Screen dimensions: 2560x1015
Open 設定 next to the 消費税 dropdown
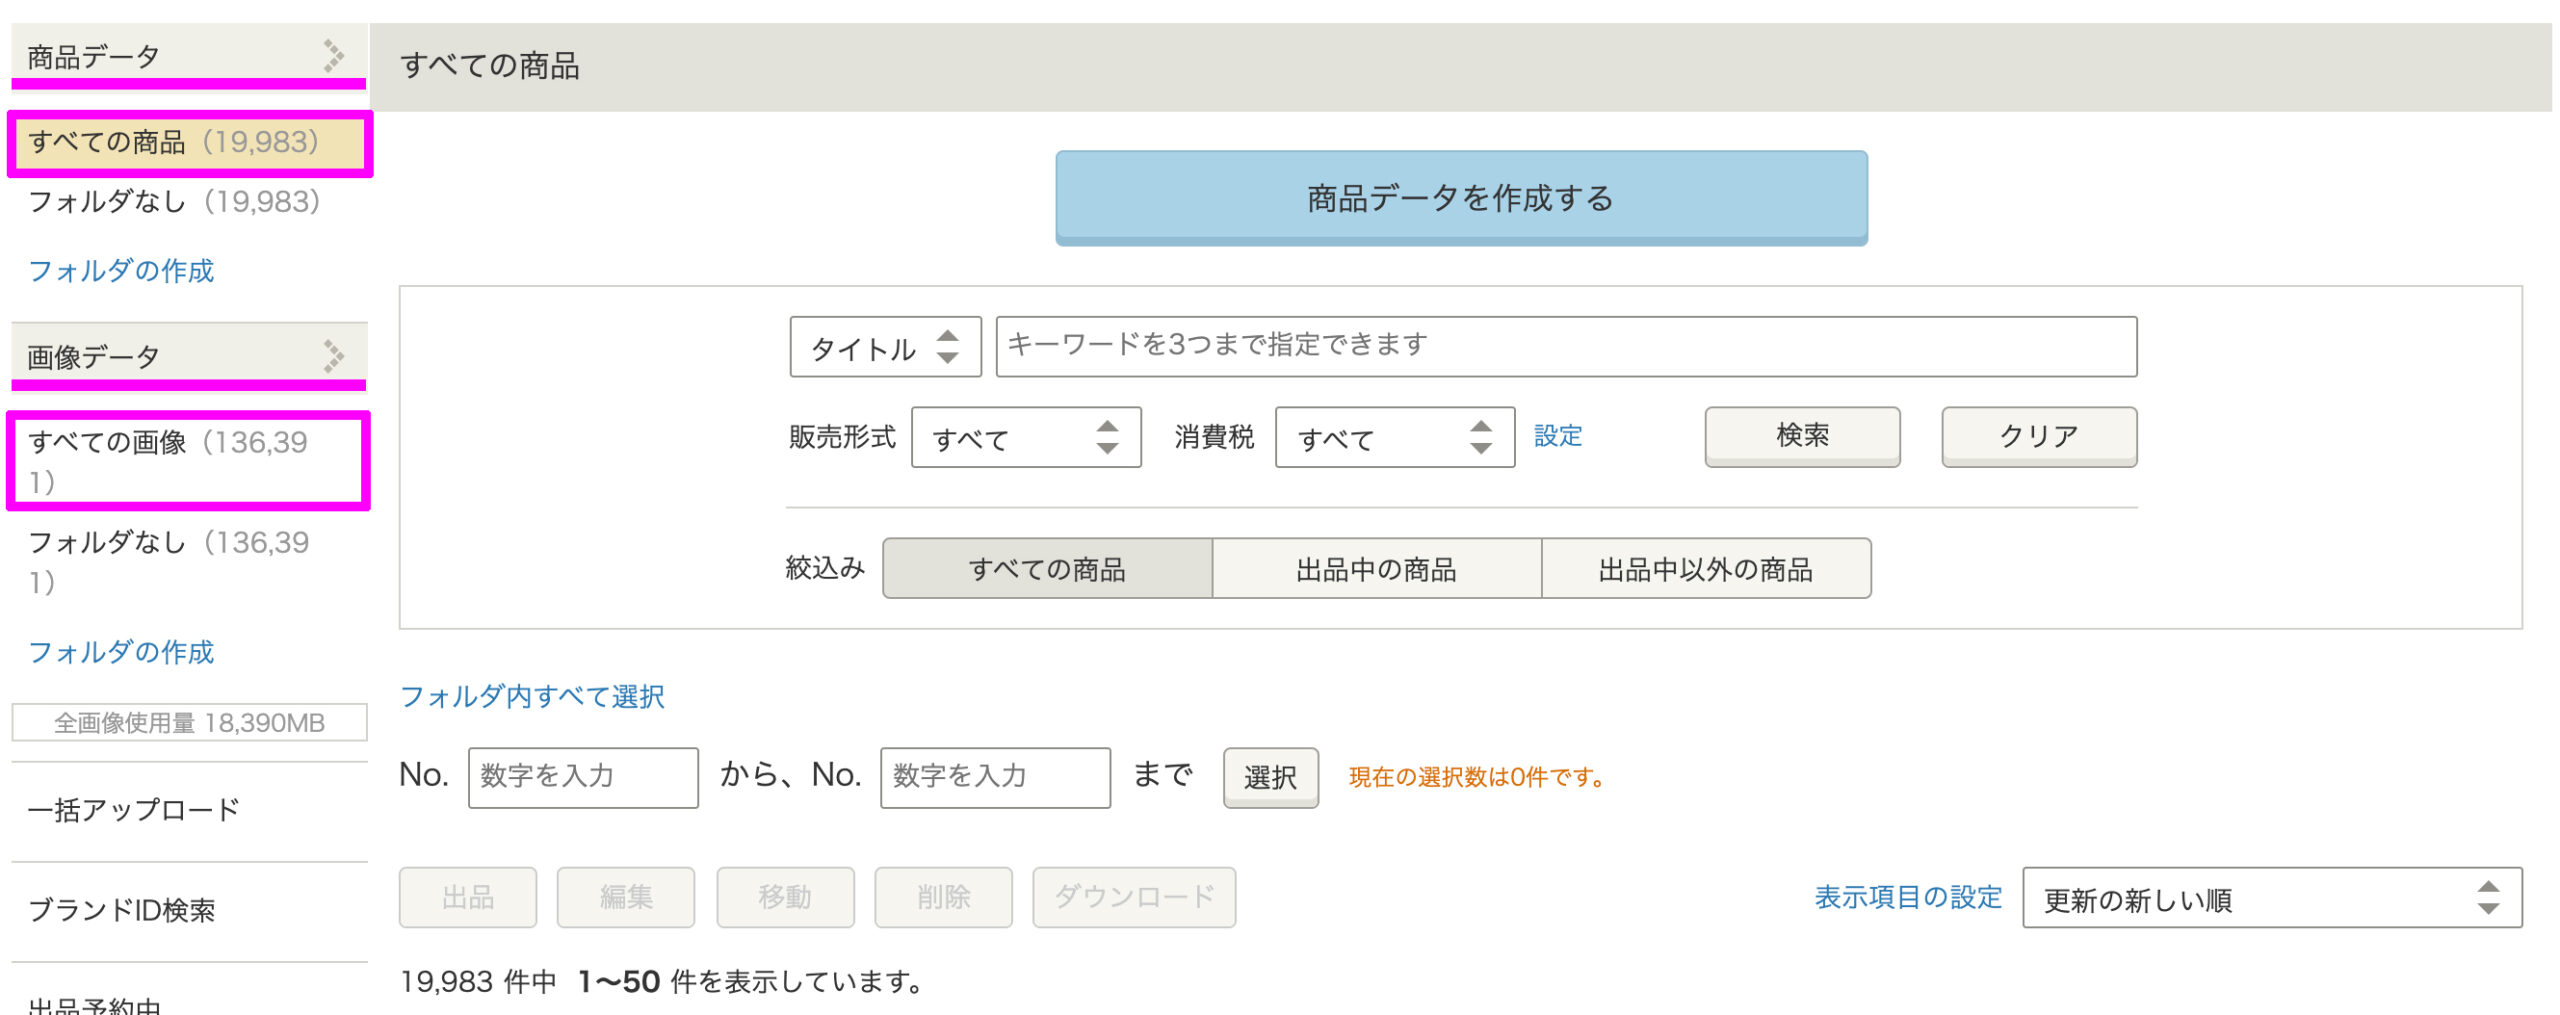coord(1557,436)
